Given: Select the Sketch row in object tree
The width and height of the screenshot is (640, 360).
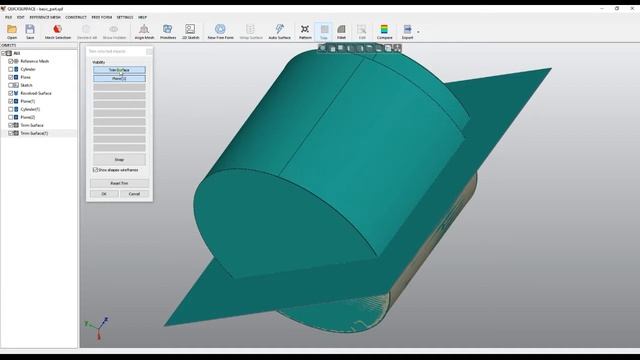Looking at the screenshot, I should pos(26,85).
